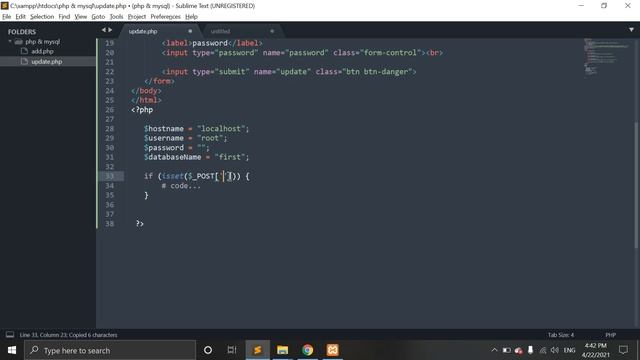Click the Windows search box
The height and width of the screenshot is (360, 640).
(110, 350)
